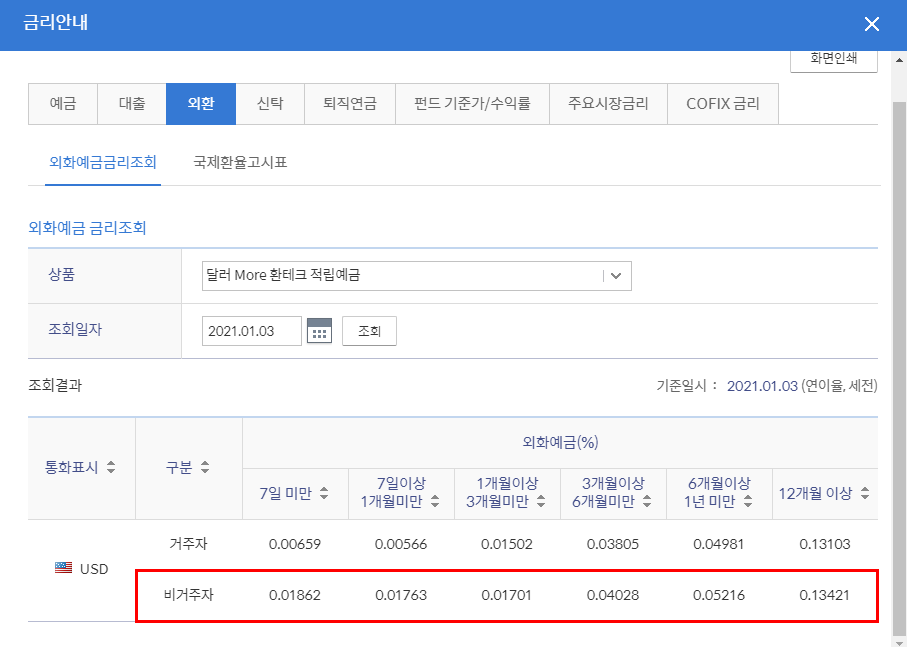Expand the 상품 dropdown chevron

tap(616, 276)
